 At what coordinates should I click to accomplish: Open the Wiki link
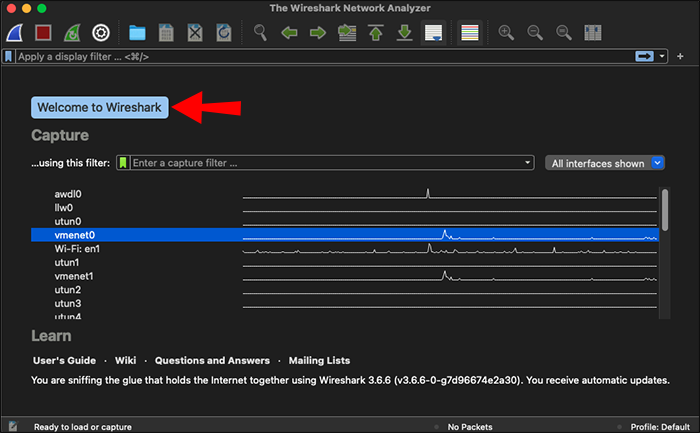point(125,360)
